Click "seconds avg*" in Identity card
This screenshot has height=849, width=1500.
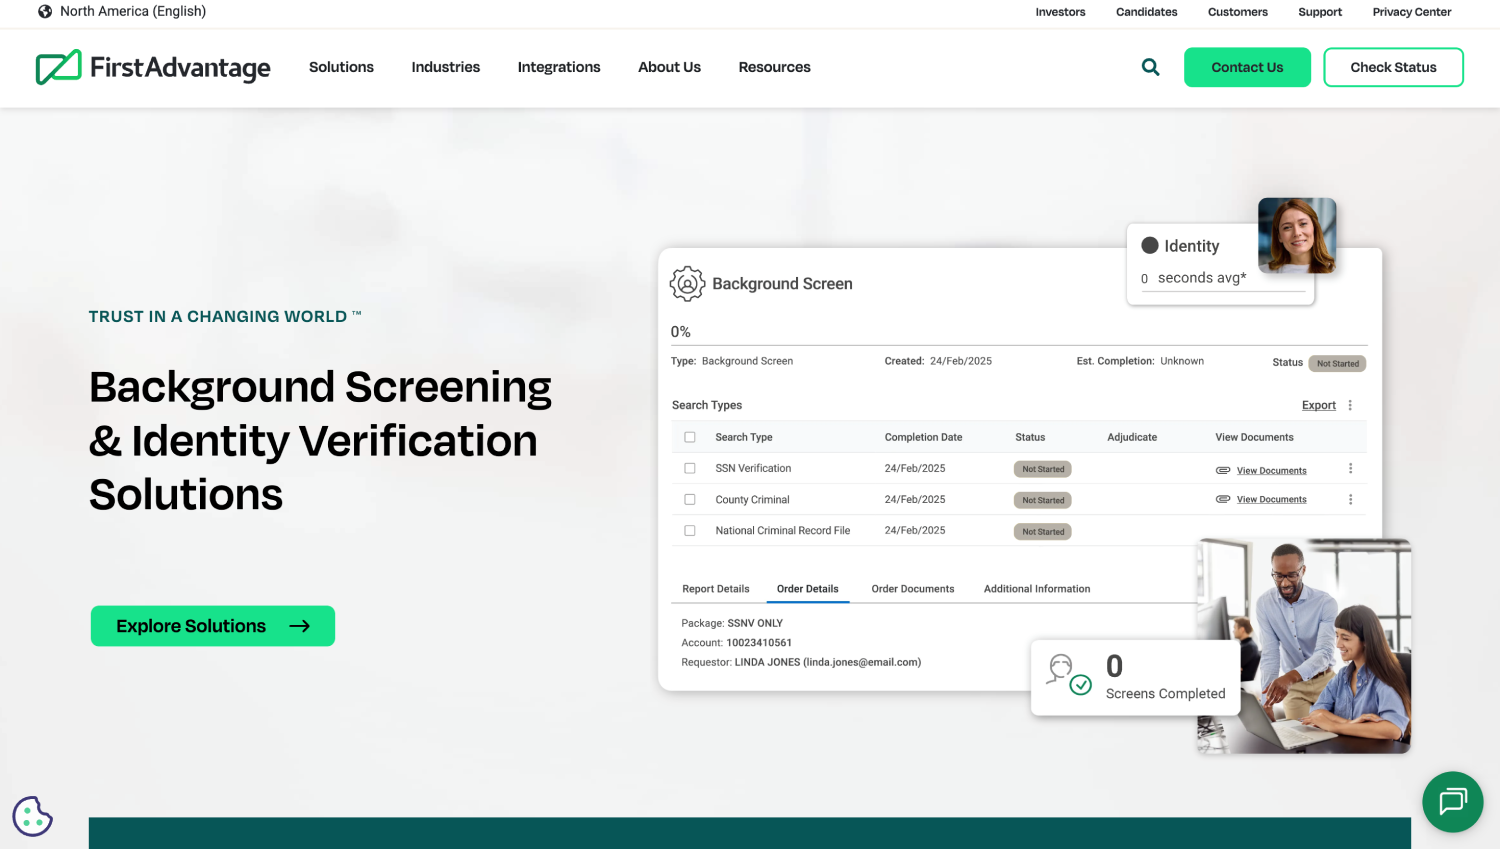click(1202, 278)
